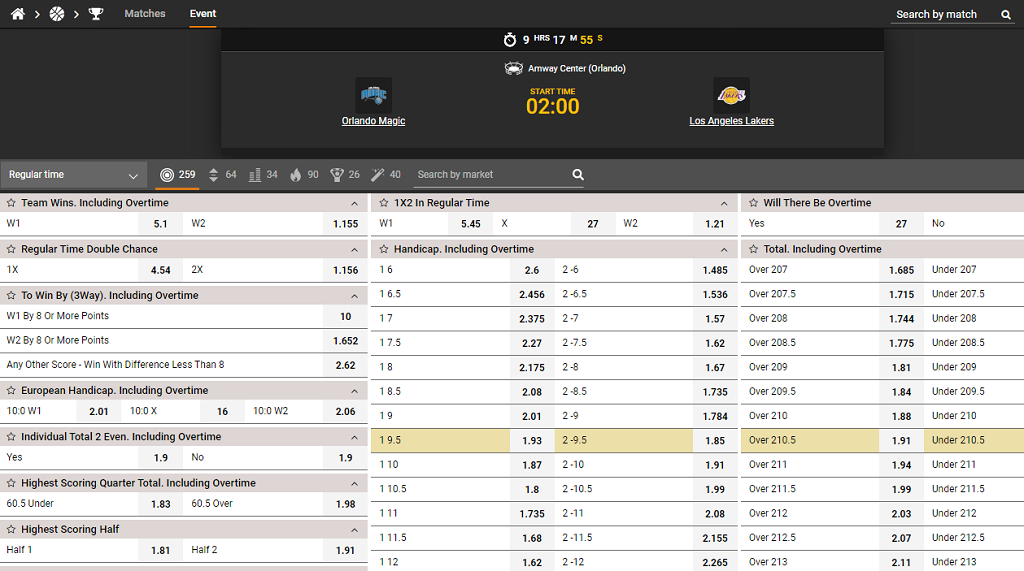This screenshot has width=1024, height=571.
Task: Star the Total. Including Overtime market
Action: (754, 250)
